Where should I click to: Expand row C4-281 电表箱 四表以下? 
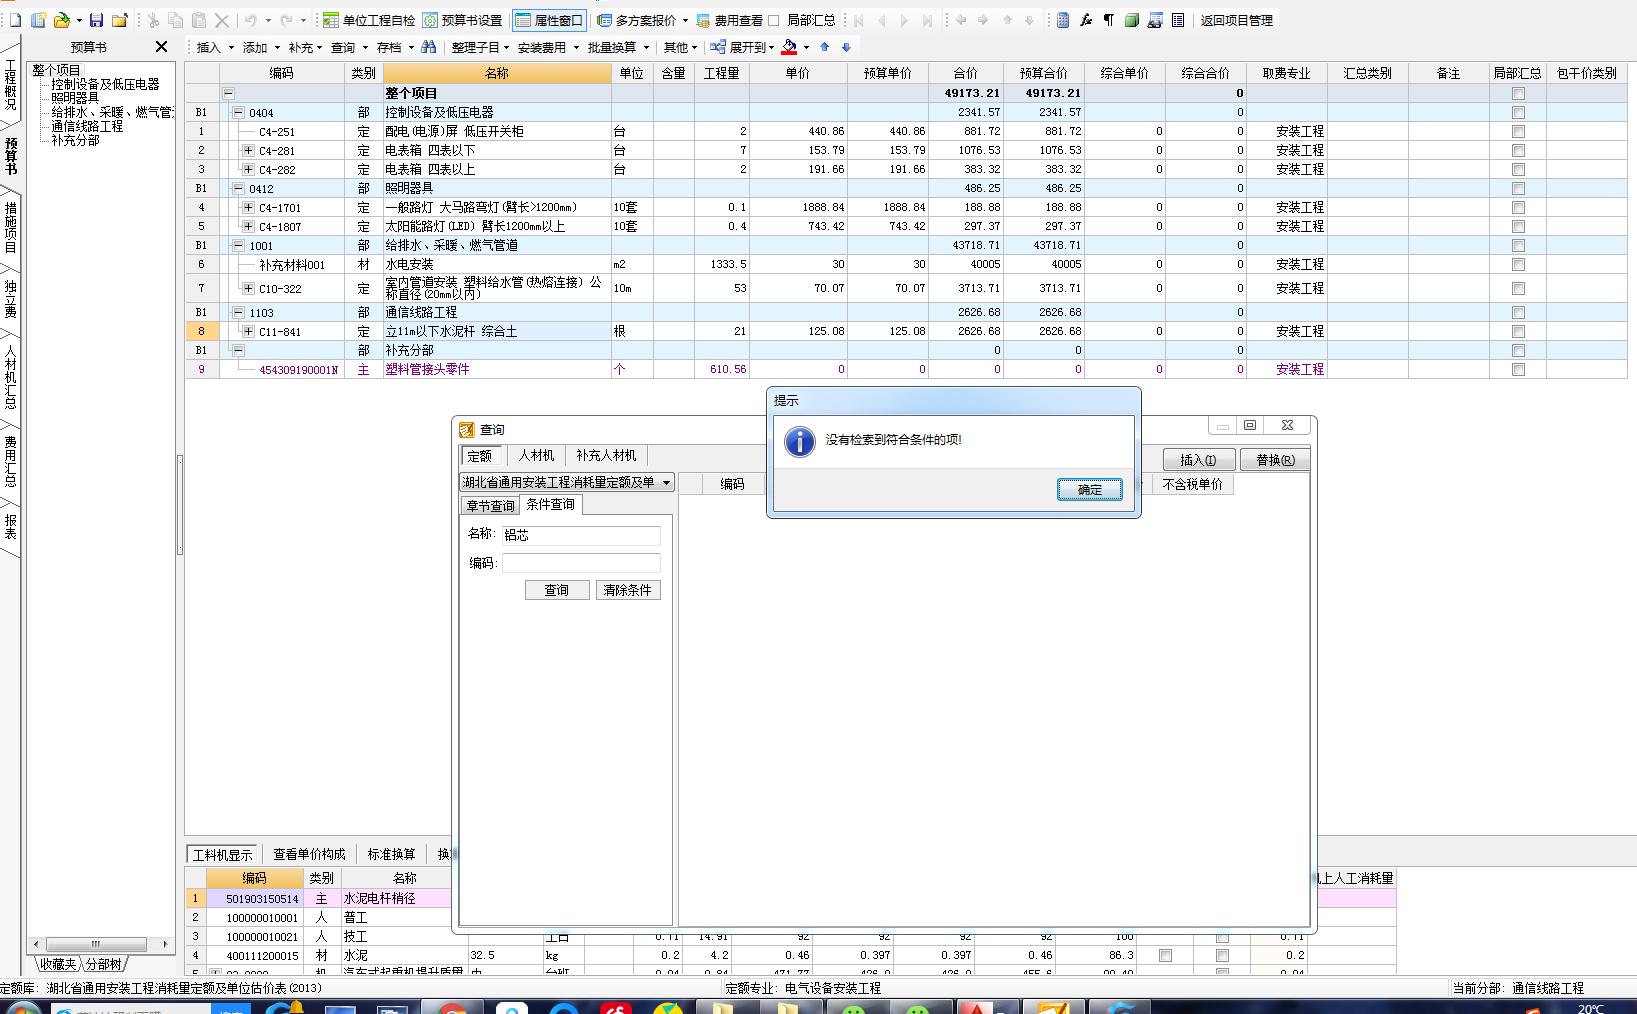(248, 150)
